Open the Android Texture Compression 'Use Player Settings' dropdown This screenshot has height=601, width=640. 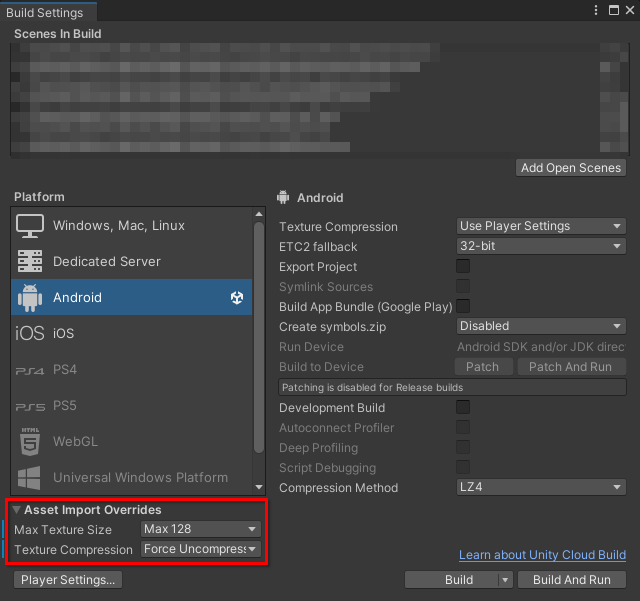click(x=541, y=226)
